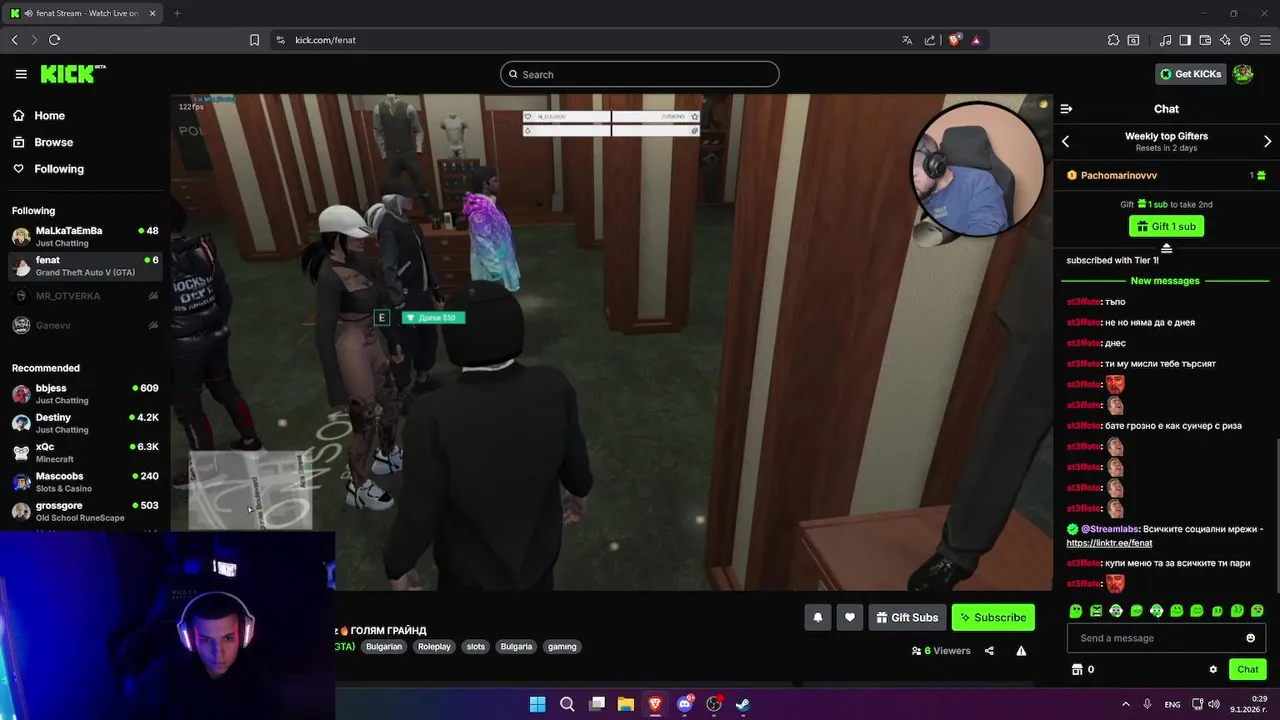Collapse the top gifters section arrow
The height and width of the screenshot is (720, 1280).
click(x=1166, y=248)
